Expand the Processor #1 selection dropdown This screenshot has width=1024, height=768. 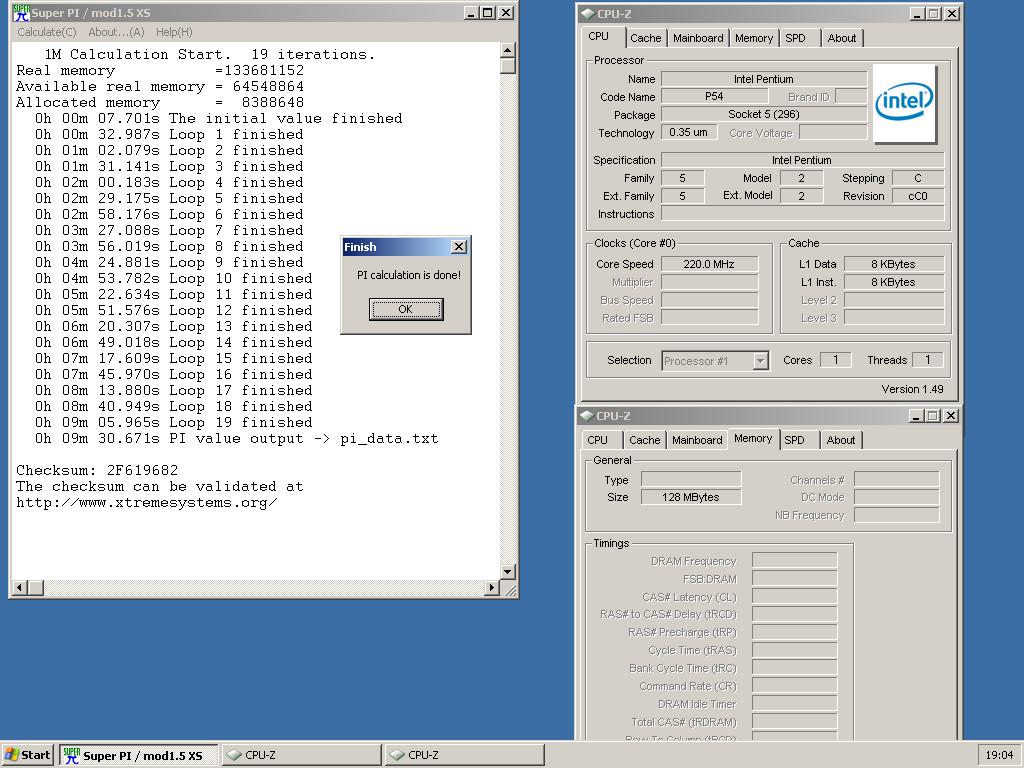tap(760, 360)
